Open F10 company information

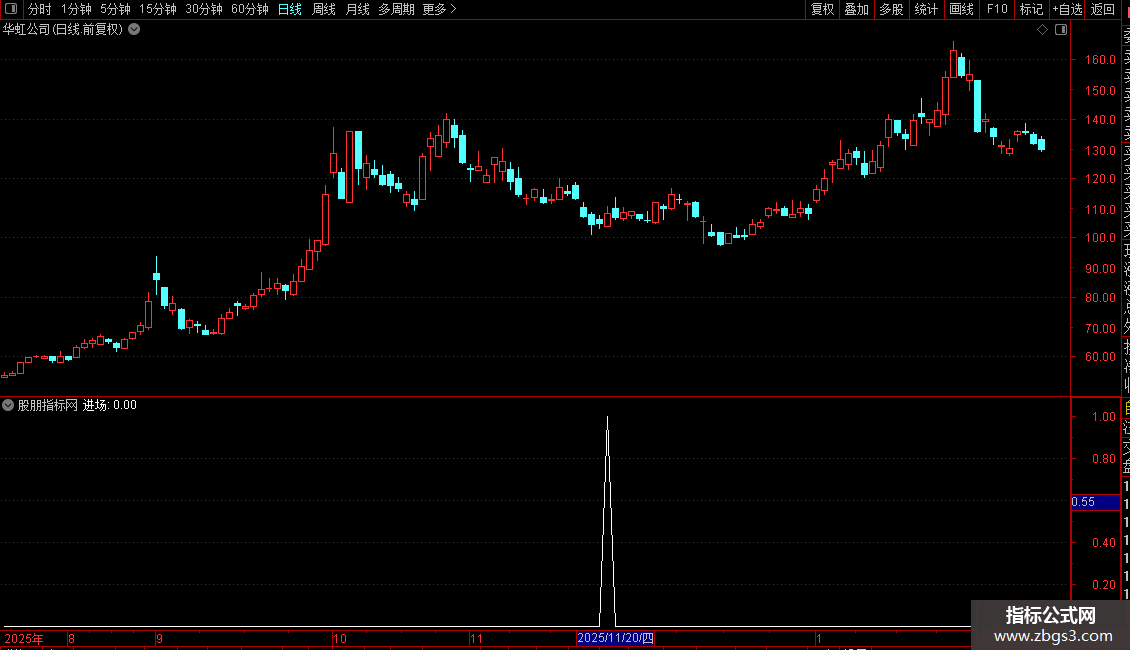point(997,9)
